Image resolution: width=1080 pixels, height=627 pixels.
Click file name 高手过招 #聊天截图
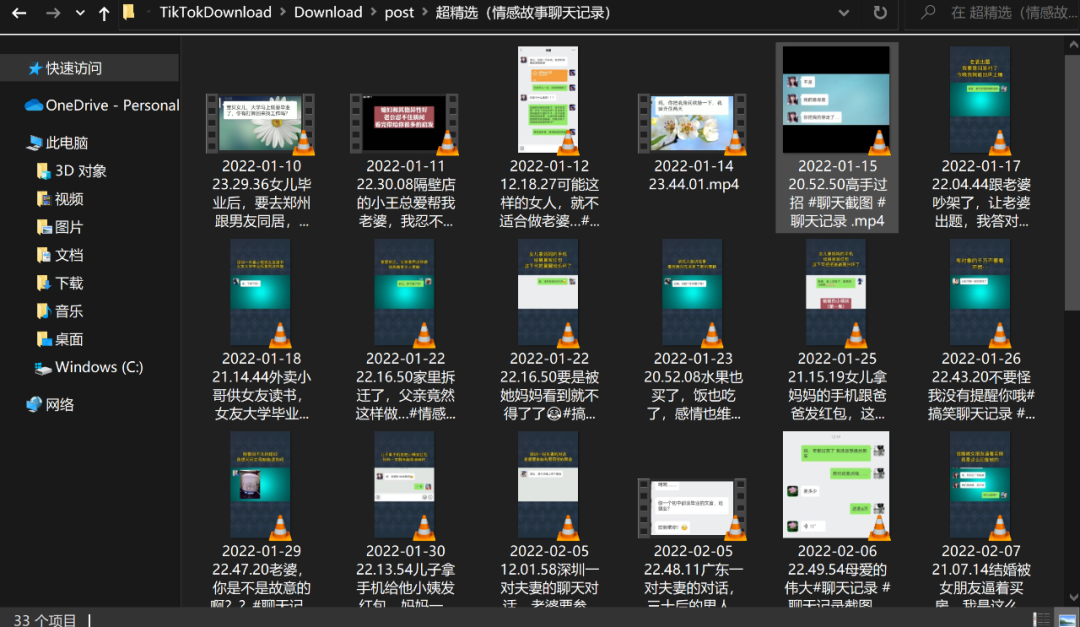pyautogui.click(x=837, y=194)
